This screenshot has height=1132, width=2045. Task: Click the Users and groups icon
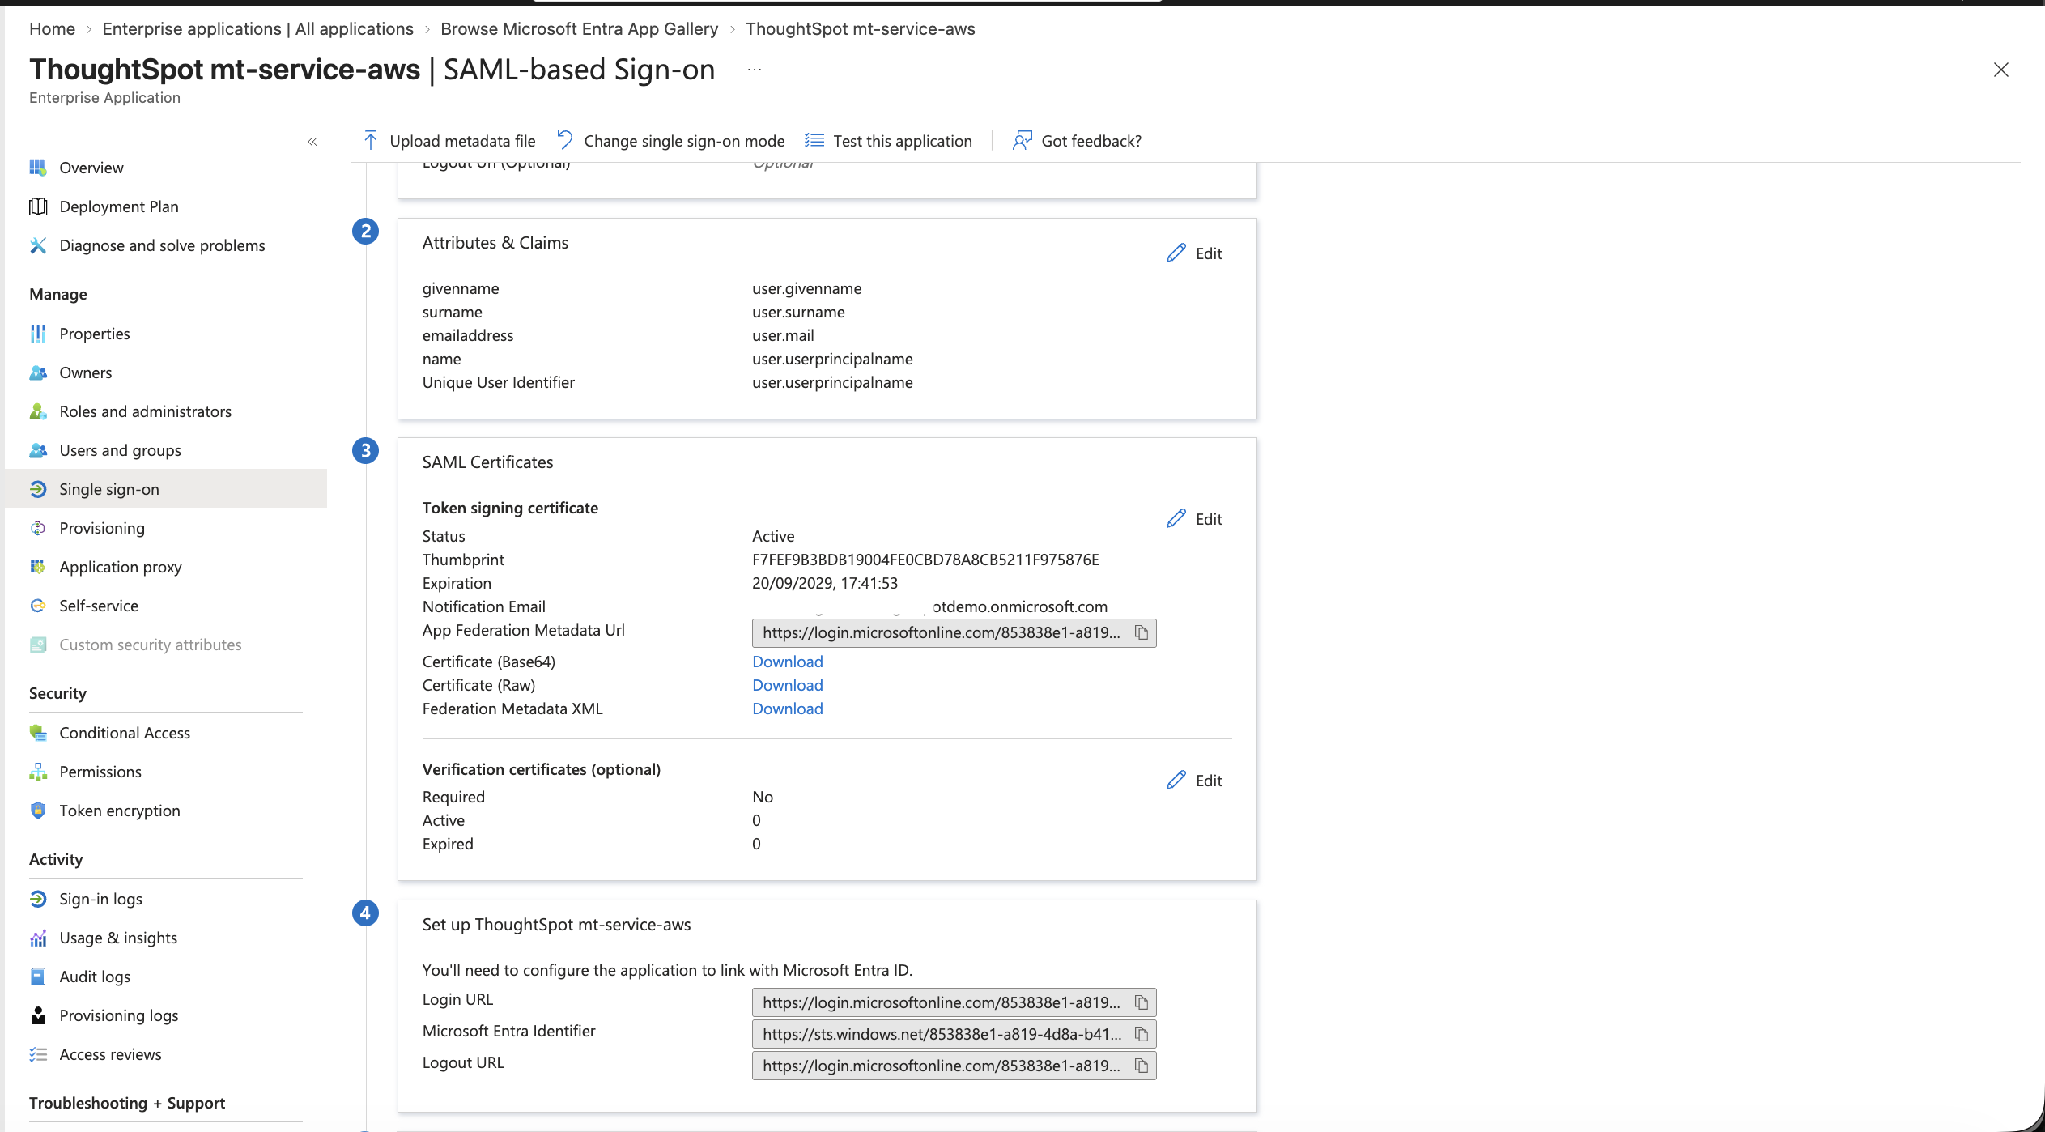point(38,450)
